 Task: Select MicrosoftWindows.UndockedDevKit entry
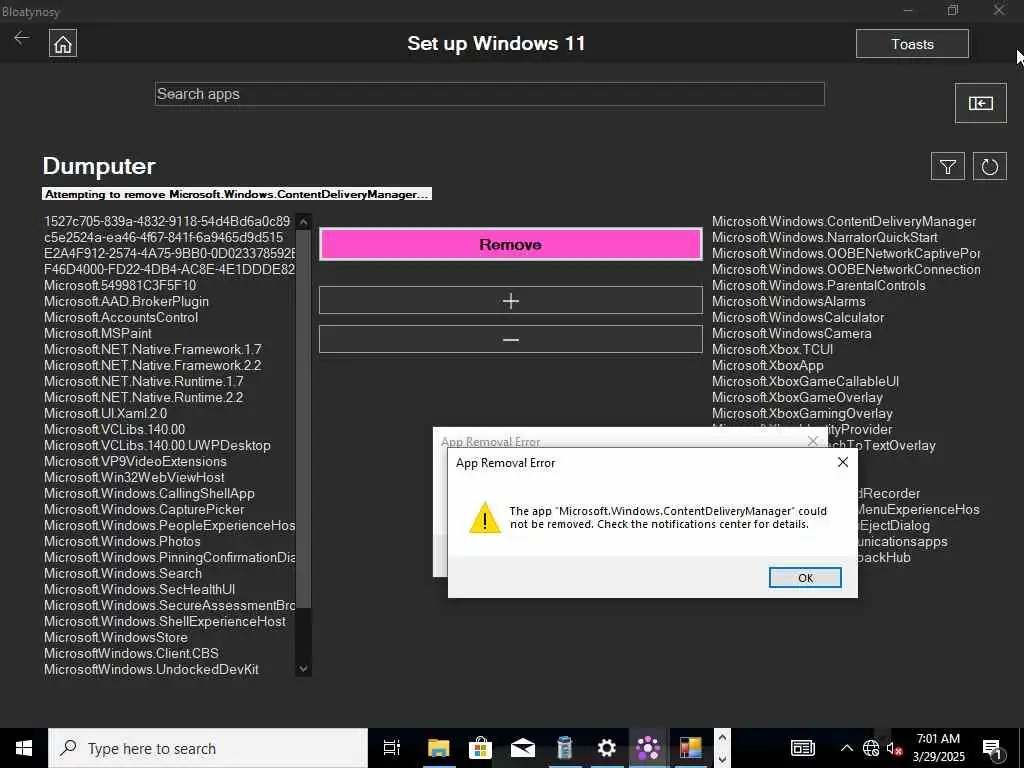(152, 669)
